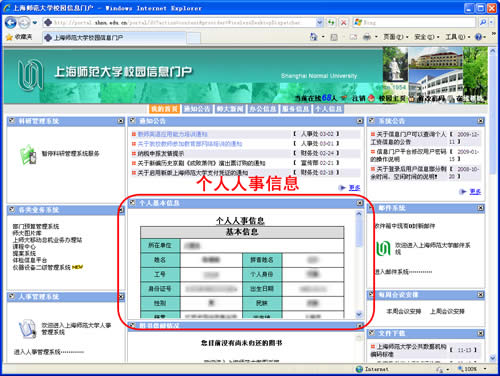This screenshot has height=376, width=500.
Task: Open the 师大图片库 link
Action: pos(27,233)
